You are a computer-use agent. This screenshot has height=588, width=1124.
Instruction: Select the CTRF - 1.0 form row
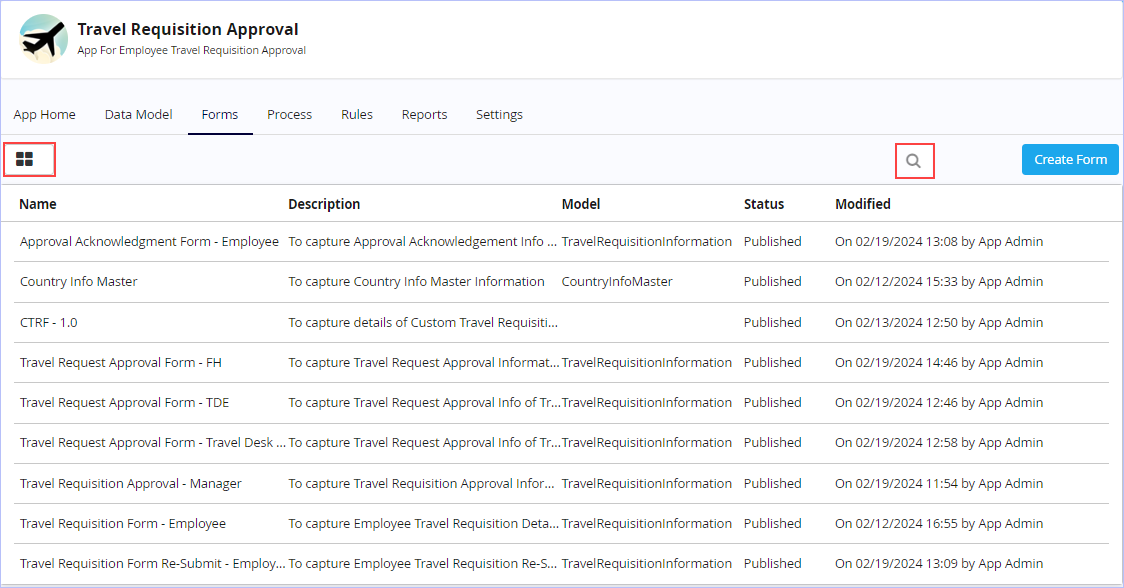[x=49, y=323]
